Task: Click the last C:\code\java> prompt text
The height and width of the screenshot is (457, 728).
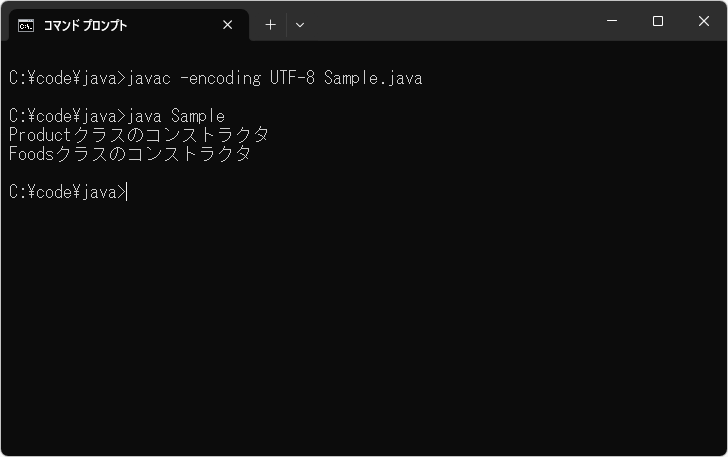Action: tap(66, 192)
